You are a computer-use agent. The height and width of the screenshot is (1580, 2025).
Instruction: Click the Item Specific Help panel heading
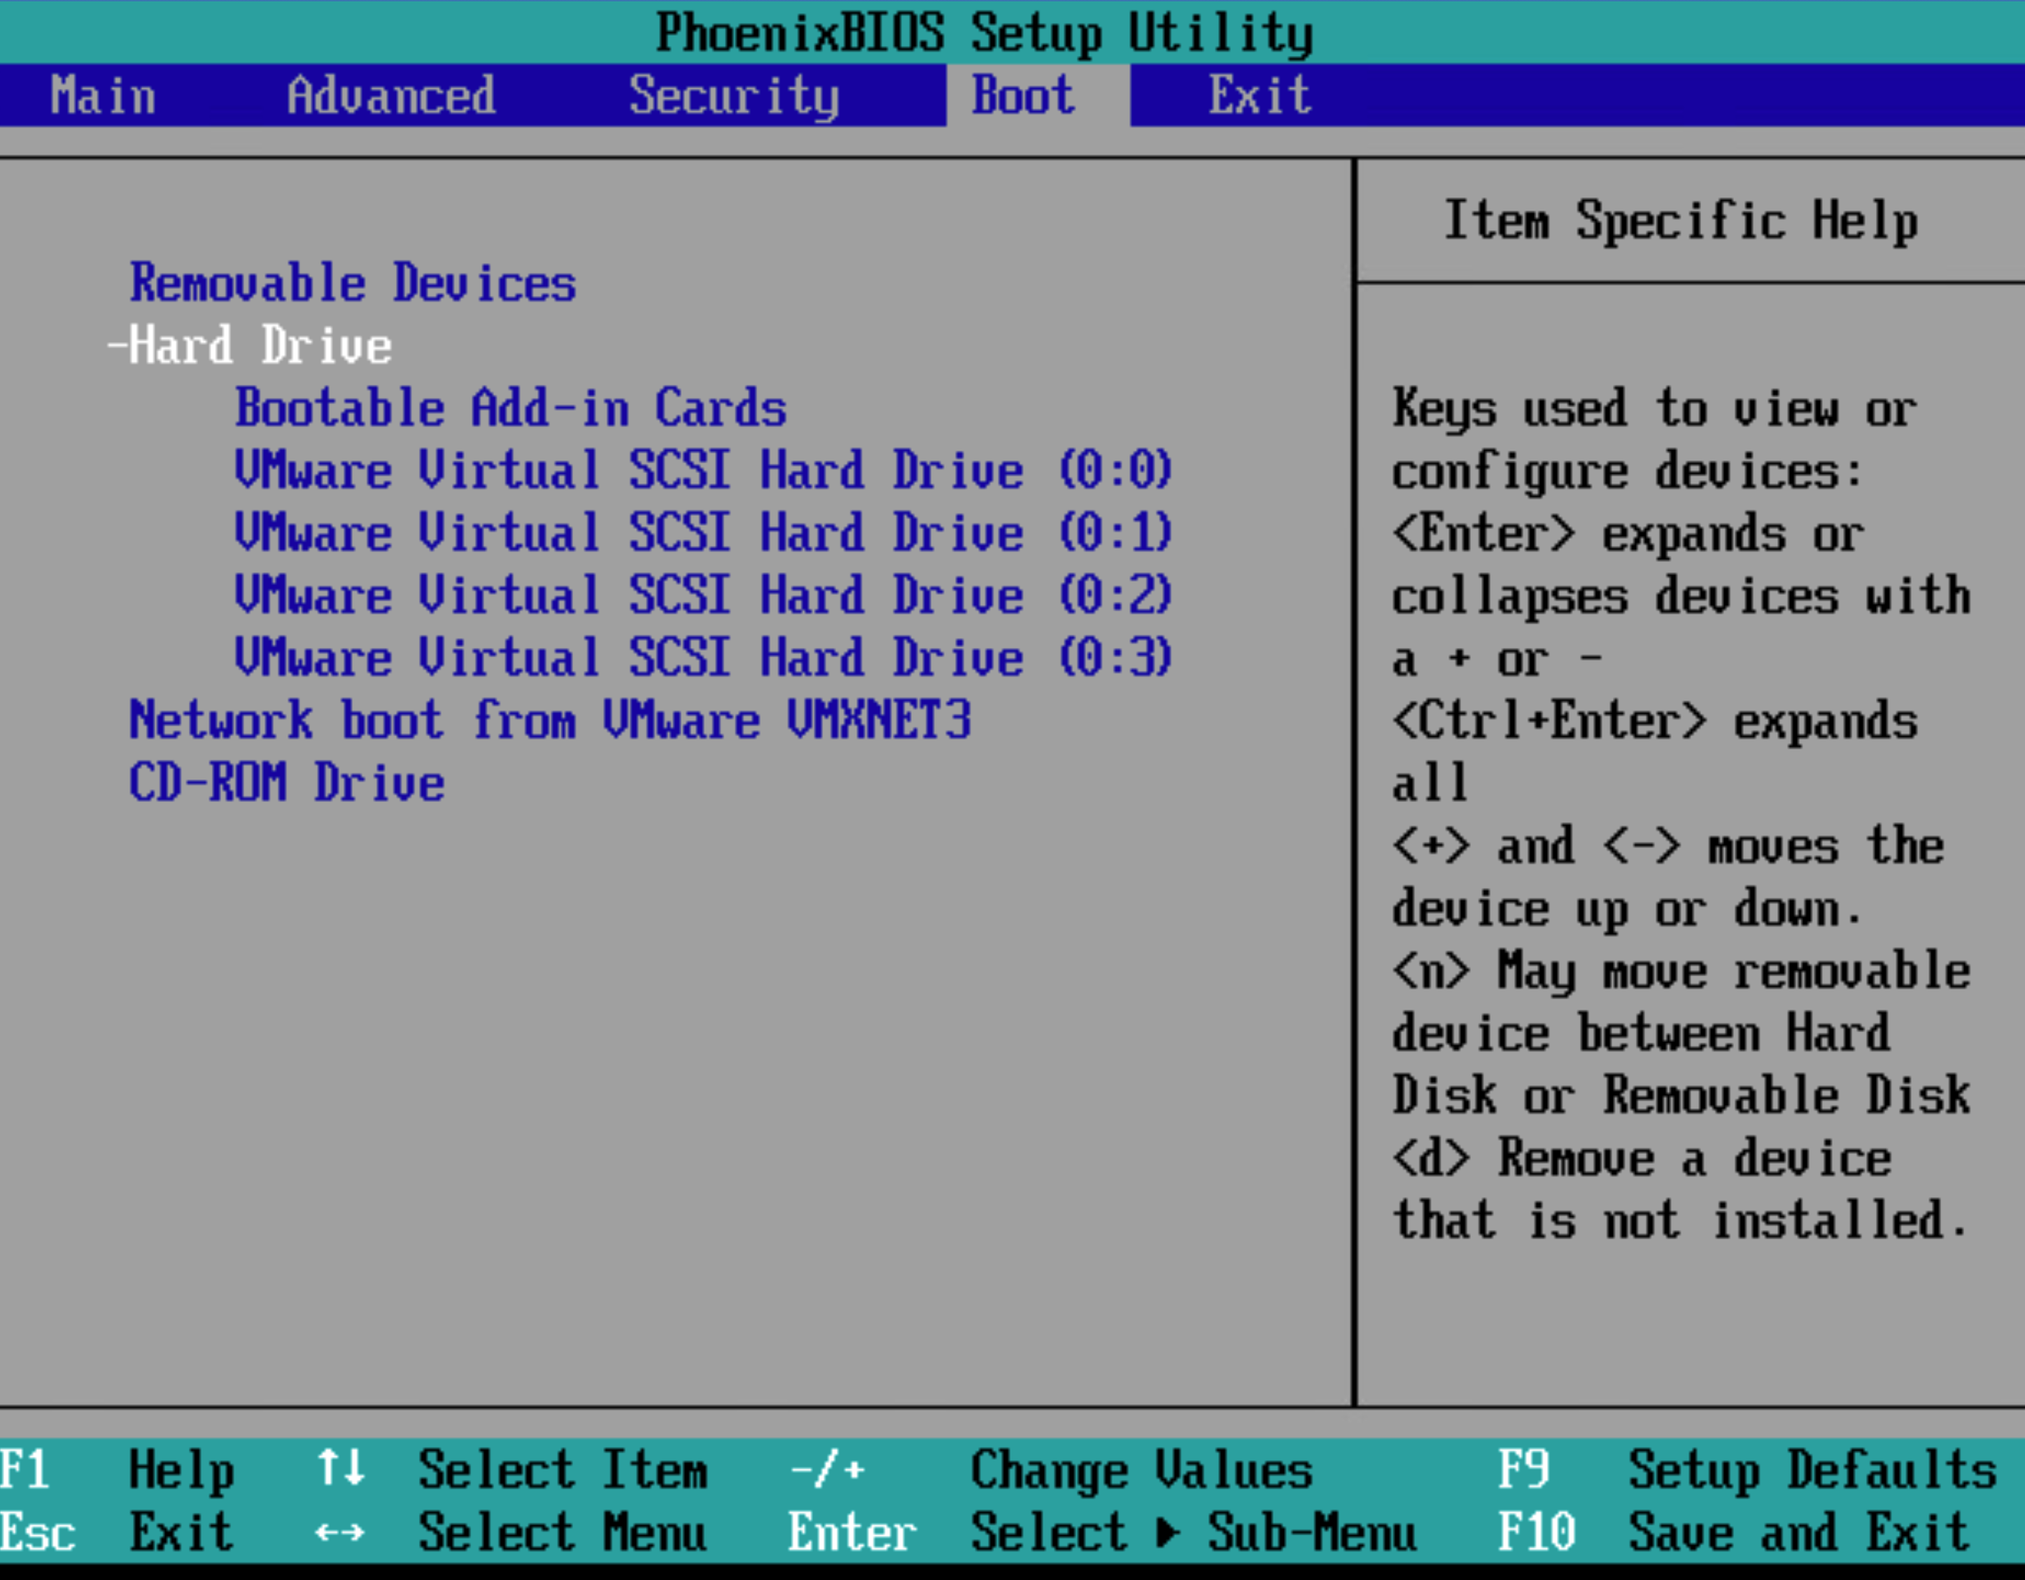click(1682, 221)
